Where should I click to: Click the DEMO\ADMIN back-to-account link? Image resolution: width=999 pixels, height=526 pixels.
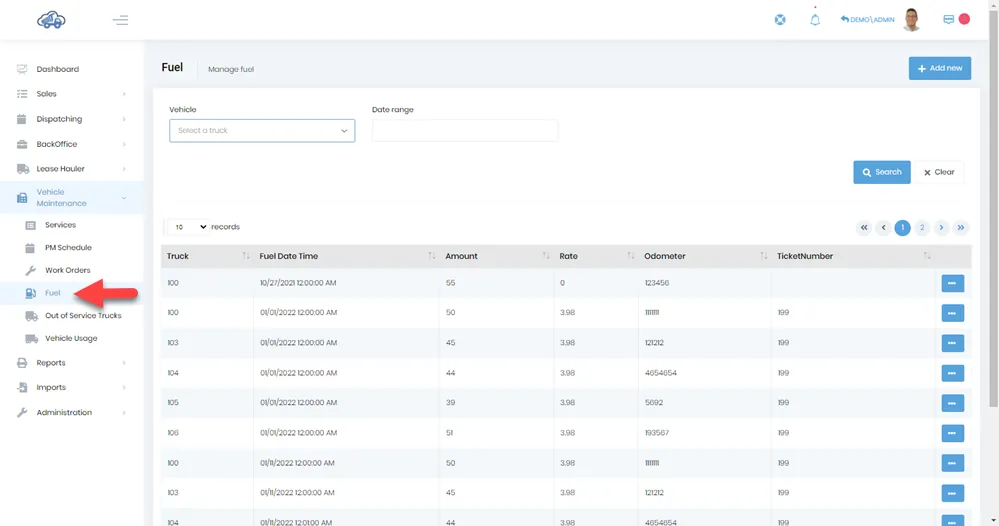[867, 20]
